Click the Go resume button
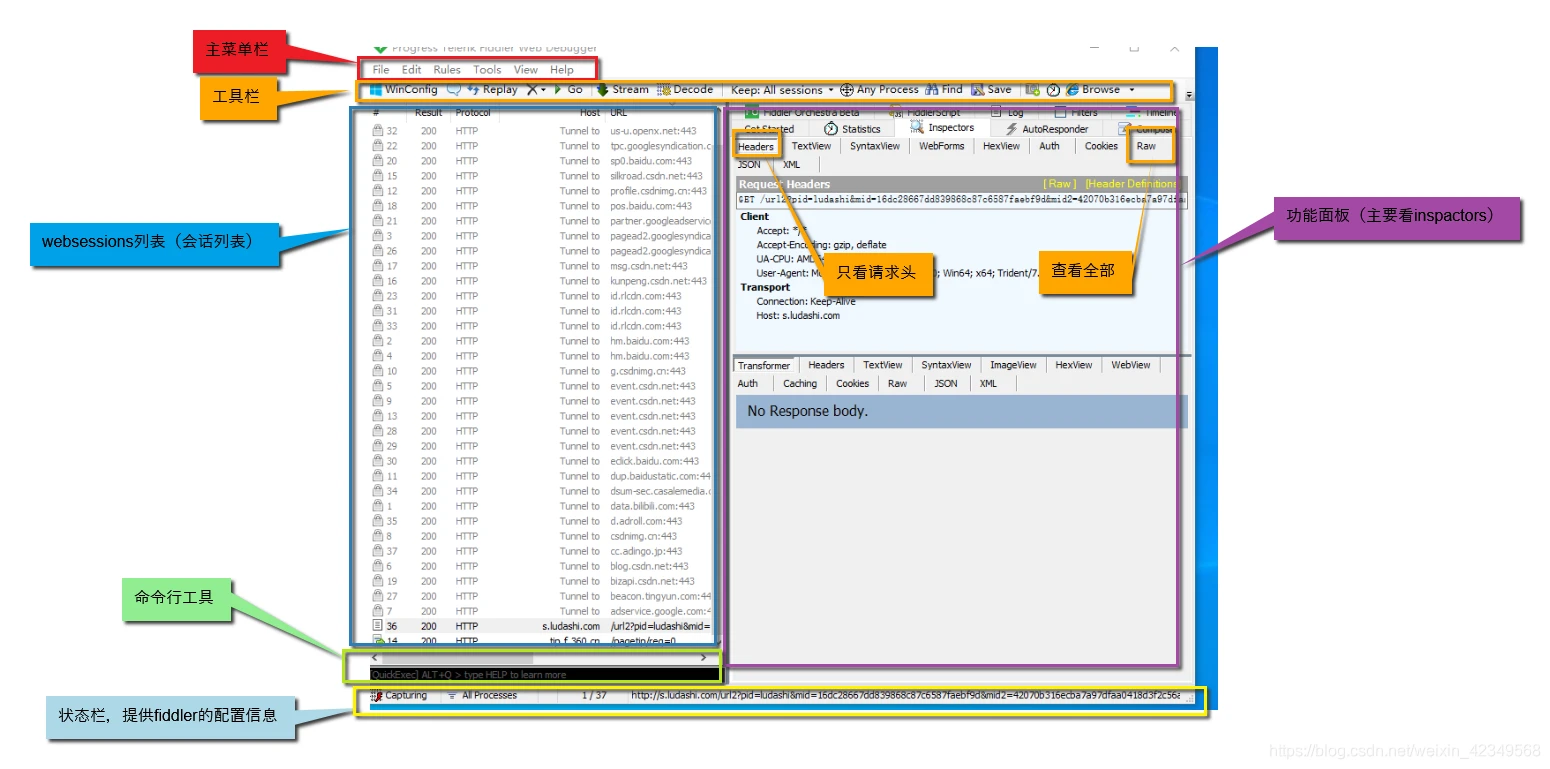1550x769 pixels. (x=568, y=90)
